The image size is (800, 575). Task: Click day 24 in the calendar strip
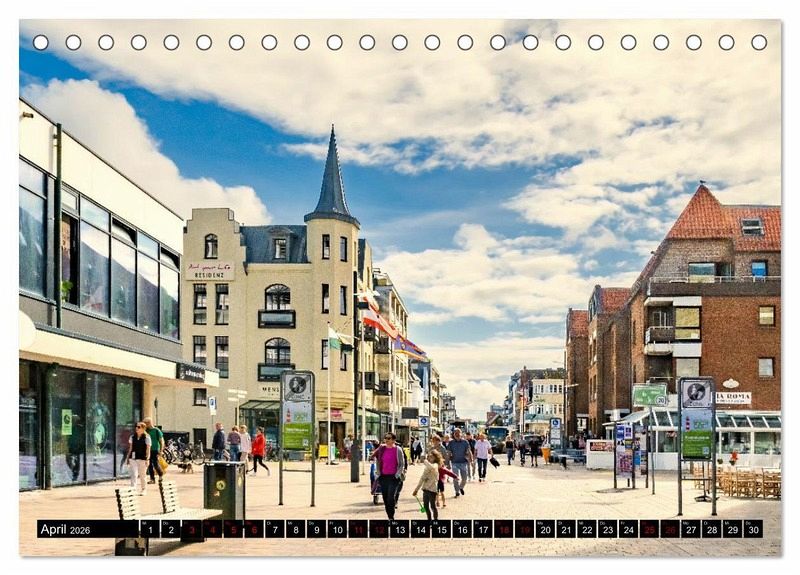(x=628, y=529)
